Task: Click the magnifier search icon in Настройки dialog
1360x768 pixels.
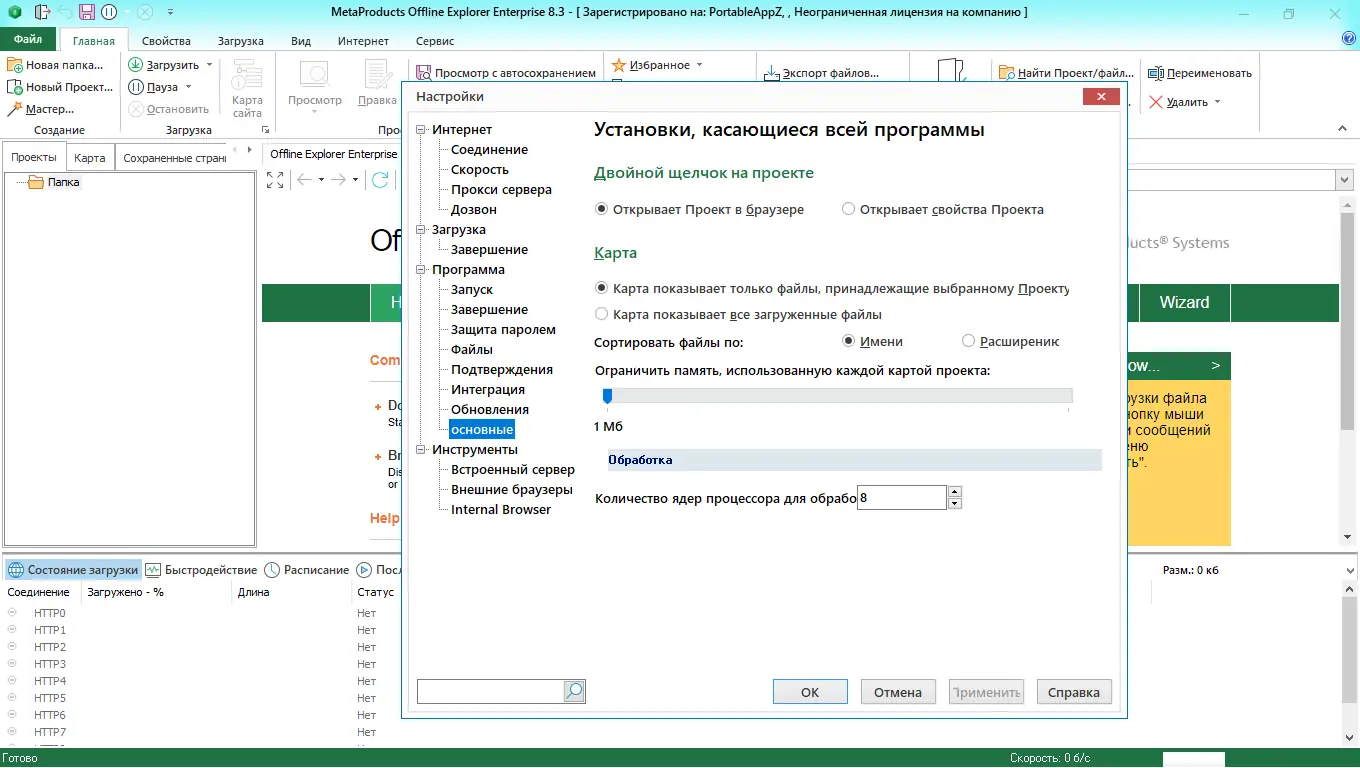Action: click(x=574, y=691)
